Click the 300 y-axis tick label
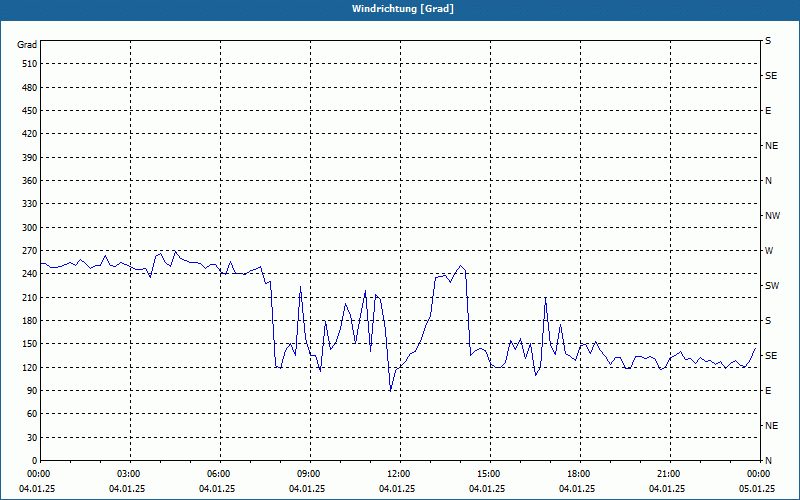Image resolution: width=800 pixels, height=500 pixels. click(x=30, y=228)
